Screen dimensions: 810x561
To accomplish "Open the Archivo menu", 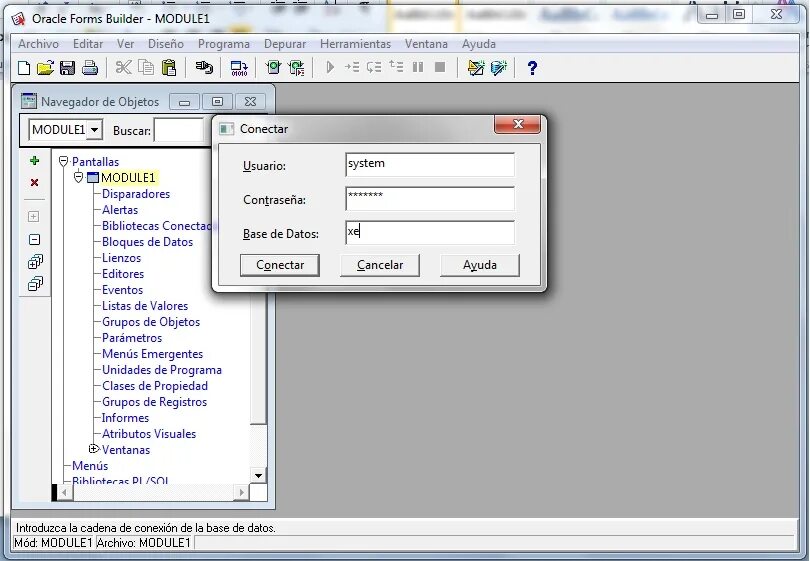I will 38,44.
